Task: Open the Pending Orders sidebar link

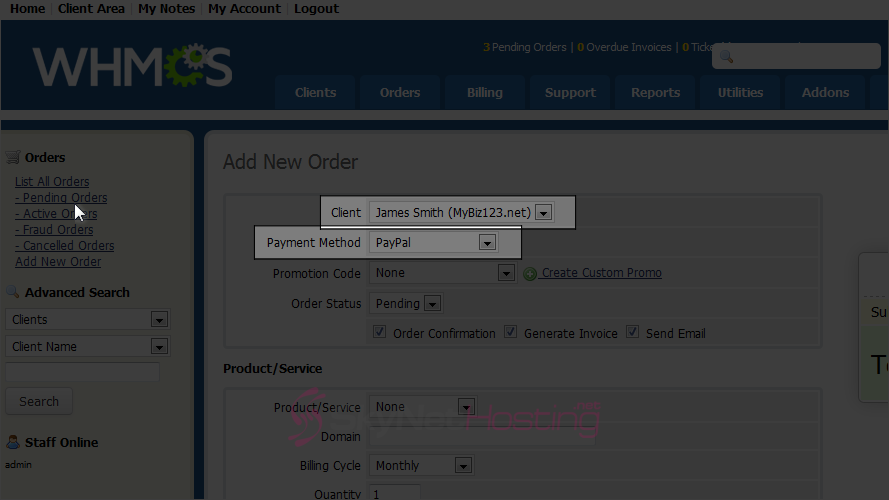Action: (x=61, y=197)
